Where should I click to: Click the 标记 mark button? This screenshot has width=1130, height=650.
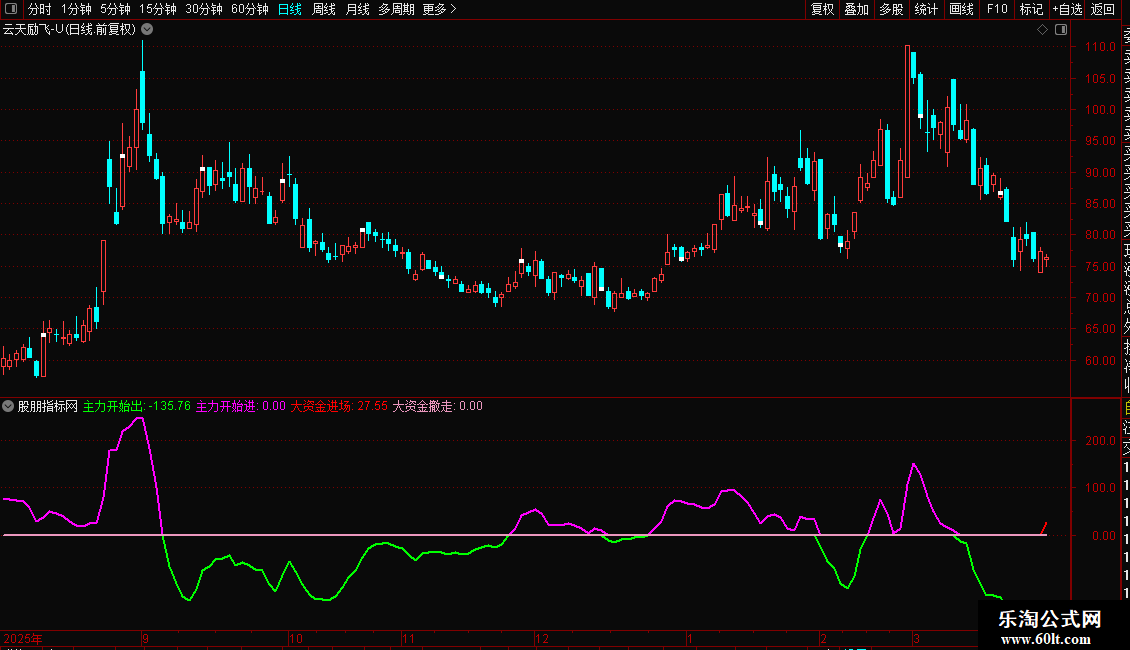tap(1031, 9)
